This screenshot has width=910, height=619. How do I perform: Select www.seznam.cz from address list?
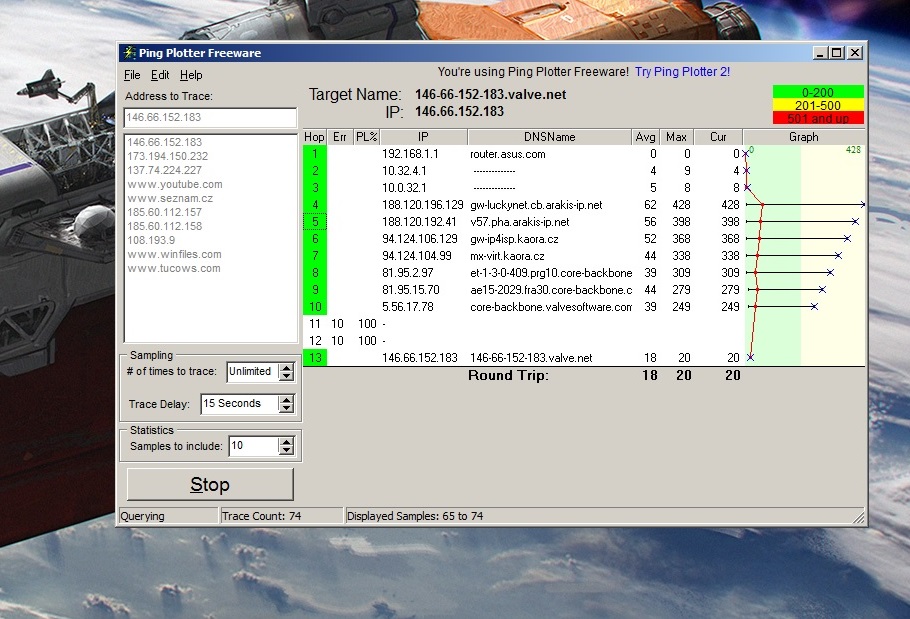[172, 198]
